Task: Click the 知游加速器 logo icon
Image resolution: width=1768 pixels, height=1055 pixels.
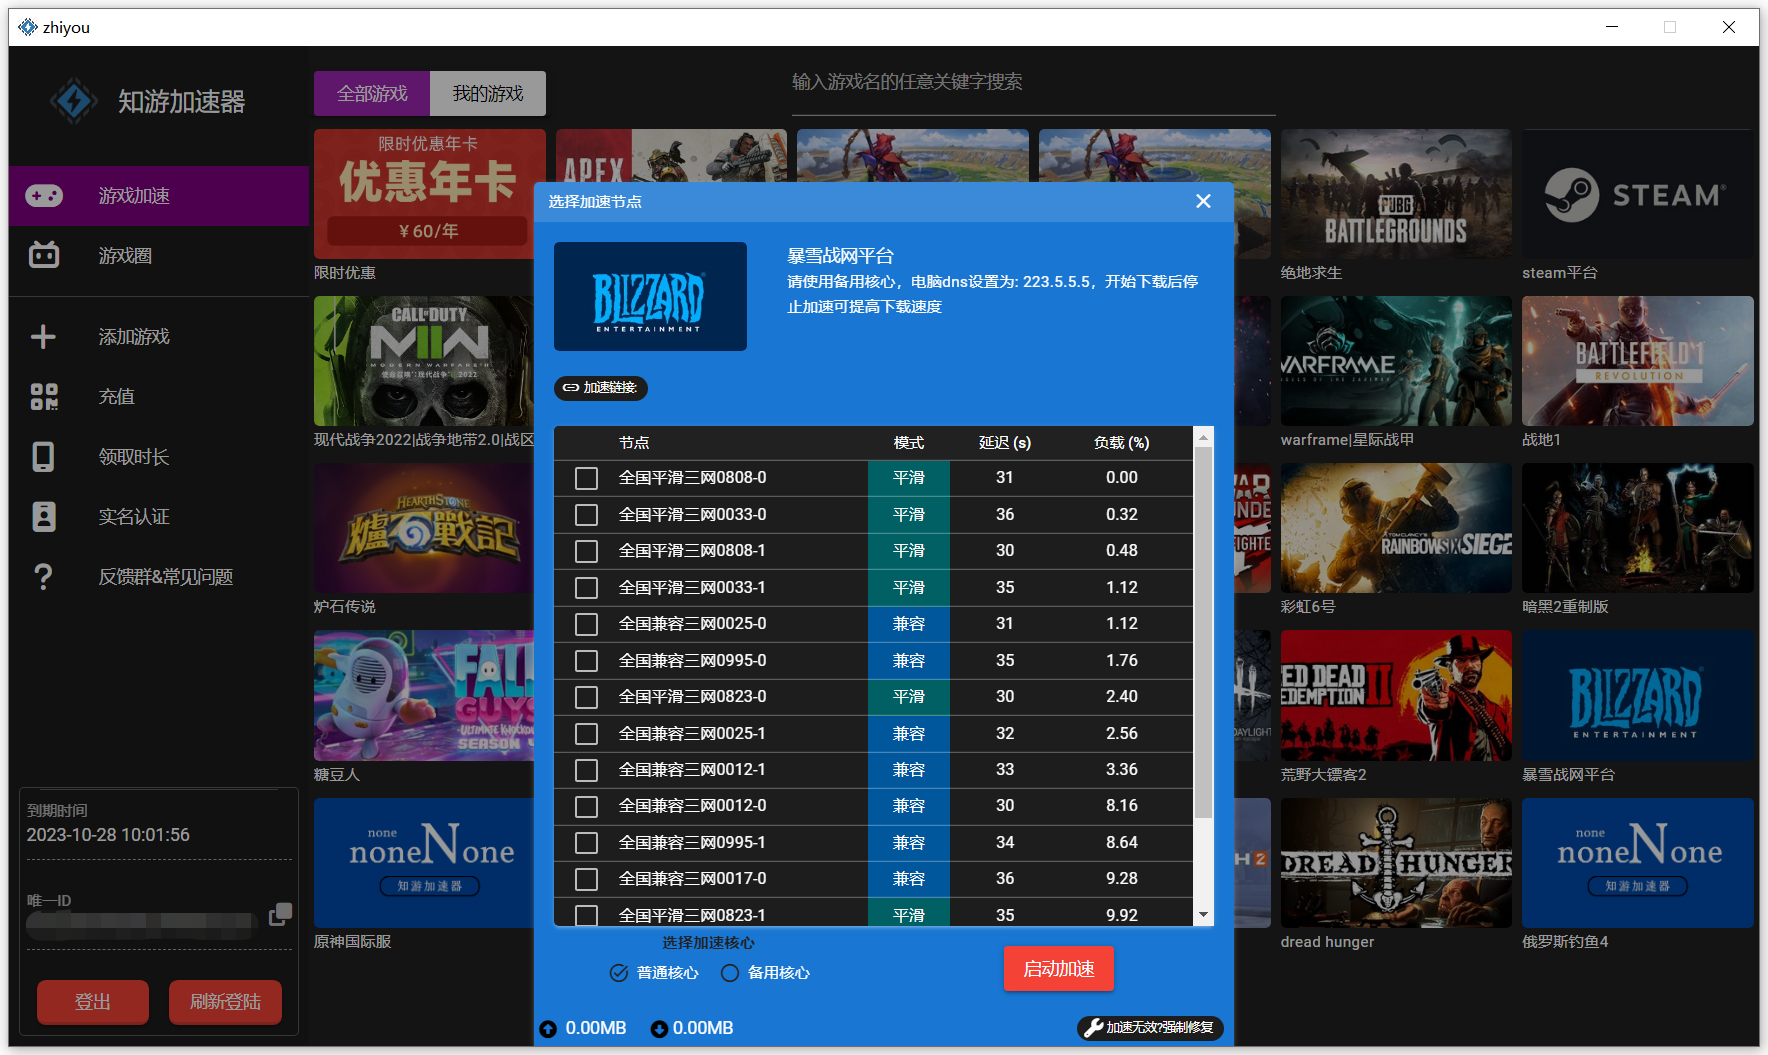Action: click(x=74, y=101)
